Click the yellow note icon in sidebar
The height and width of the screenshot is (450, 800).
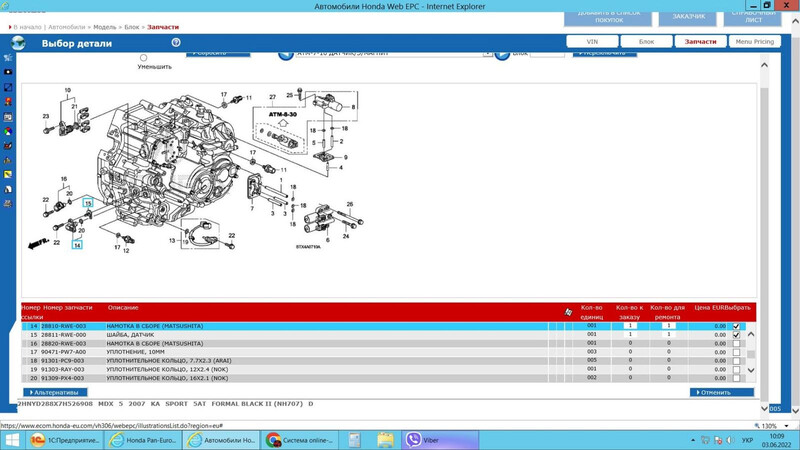coord(8,174)
